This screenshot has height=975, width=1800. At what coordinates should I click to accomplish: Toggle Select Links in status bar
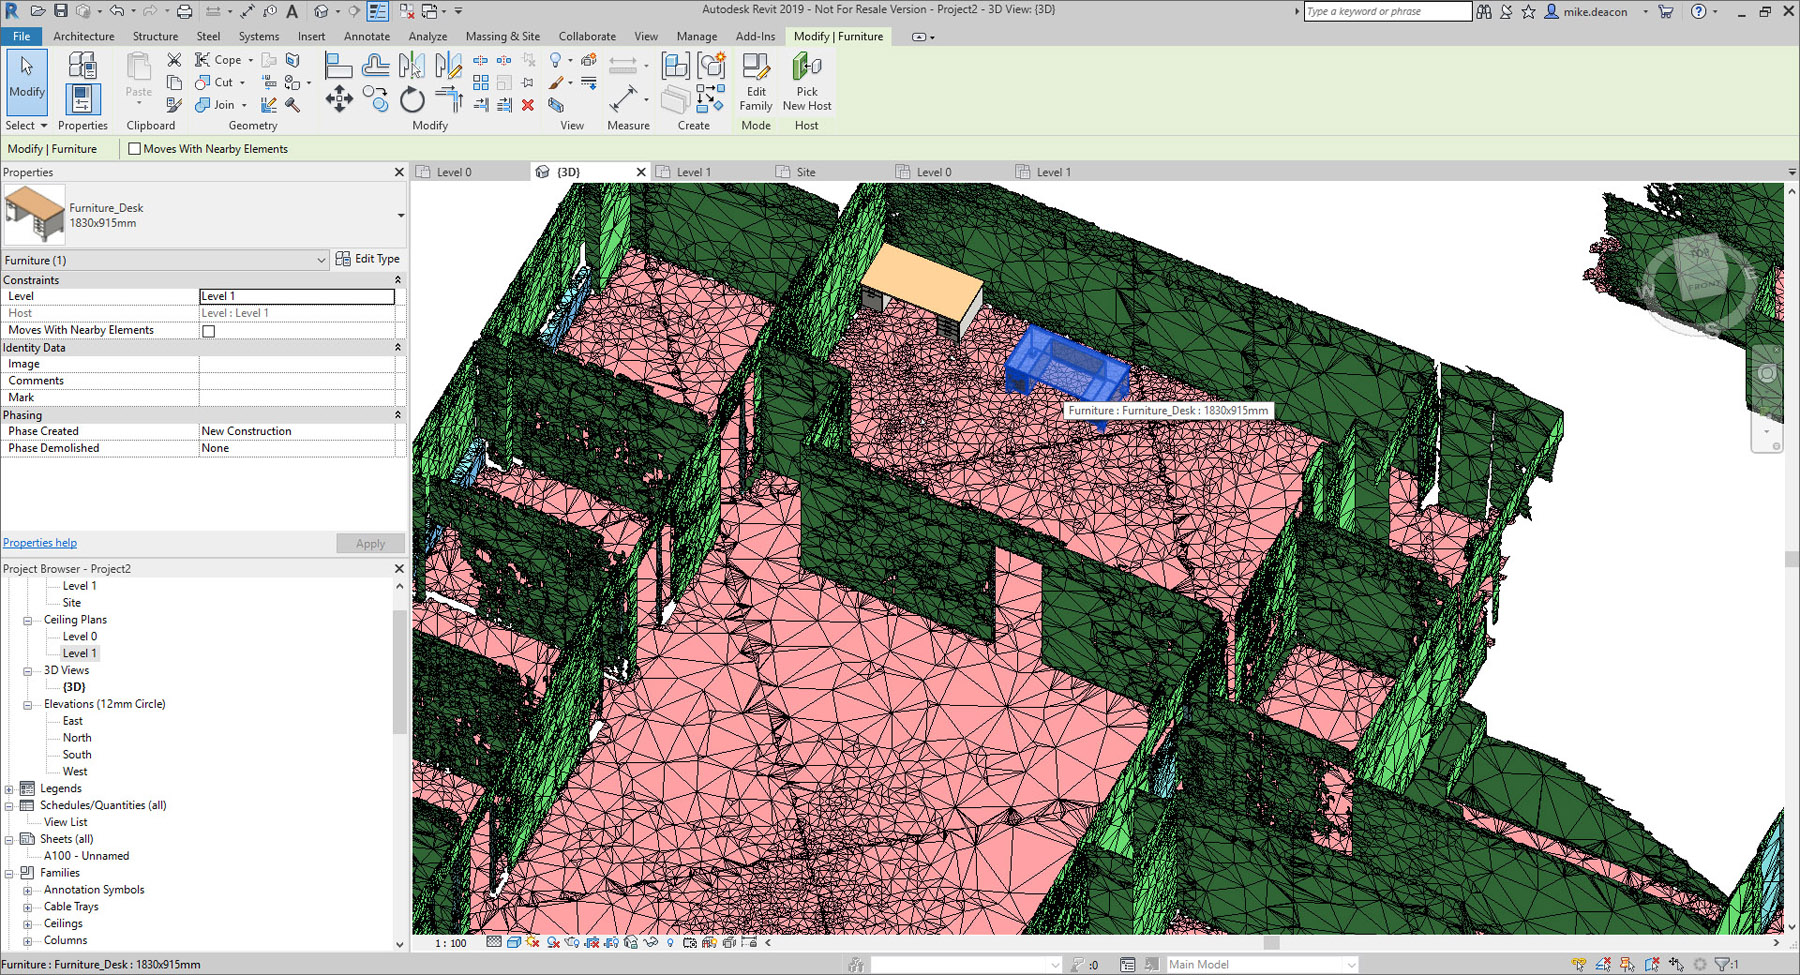[x=1579, y=964]
